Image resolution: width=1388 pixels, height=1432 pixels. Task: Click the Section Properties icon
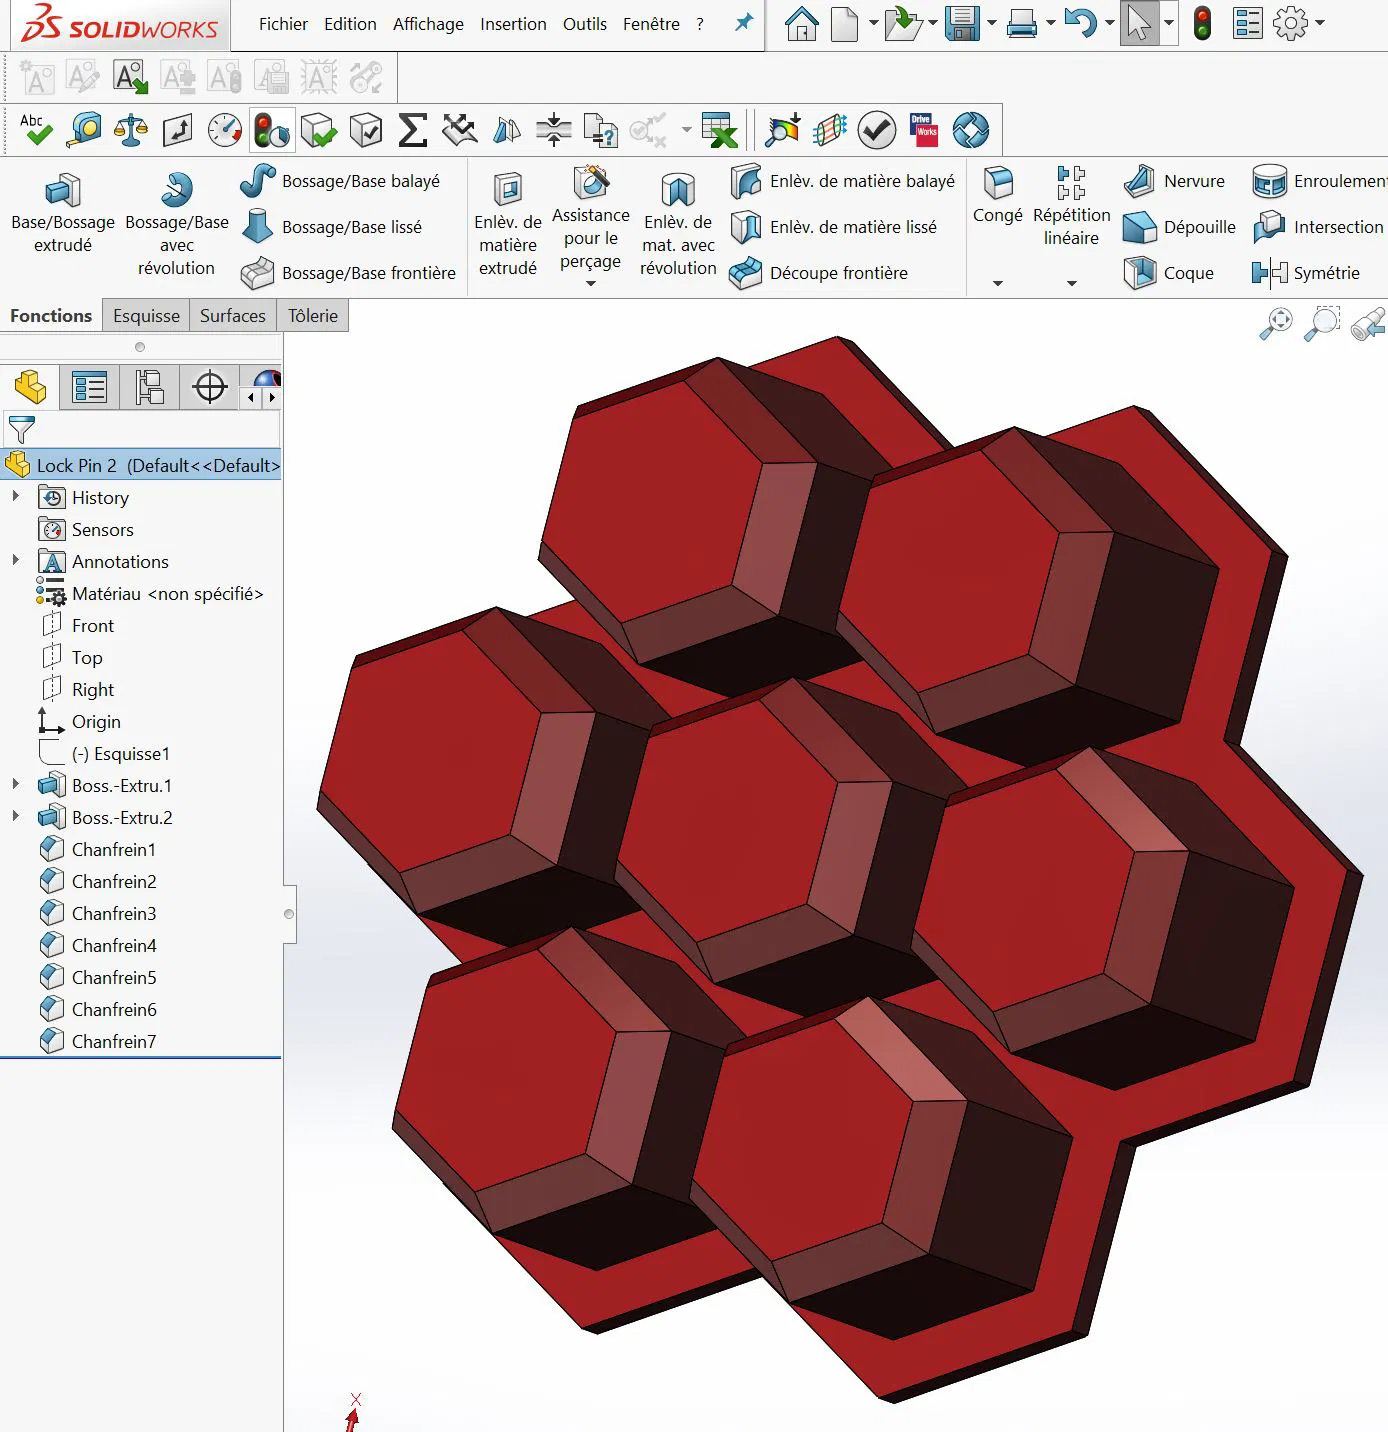click(x=178, y=130)
